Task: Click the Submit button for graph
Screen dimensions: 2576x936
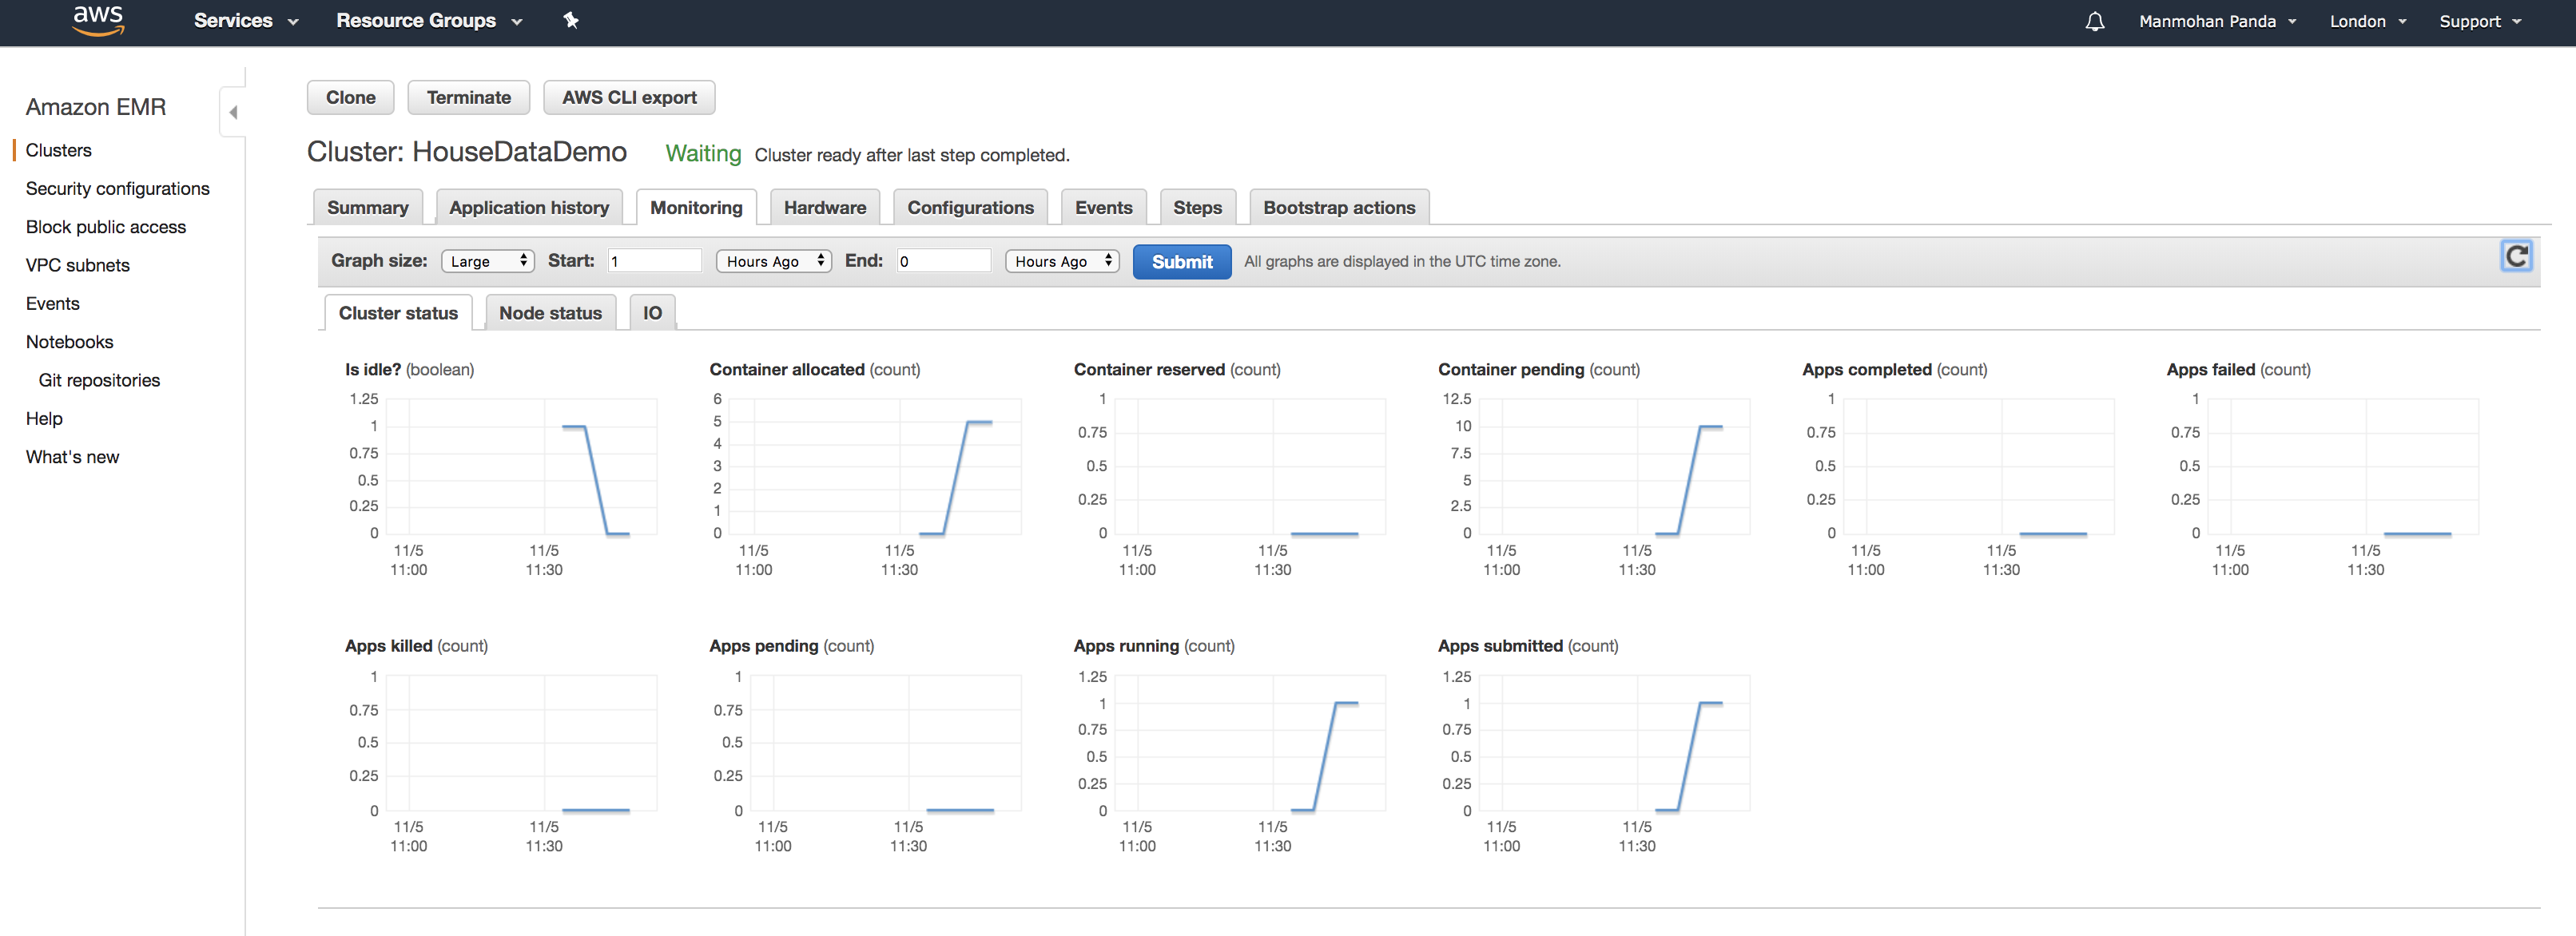Action: 1179,260
